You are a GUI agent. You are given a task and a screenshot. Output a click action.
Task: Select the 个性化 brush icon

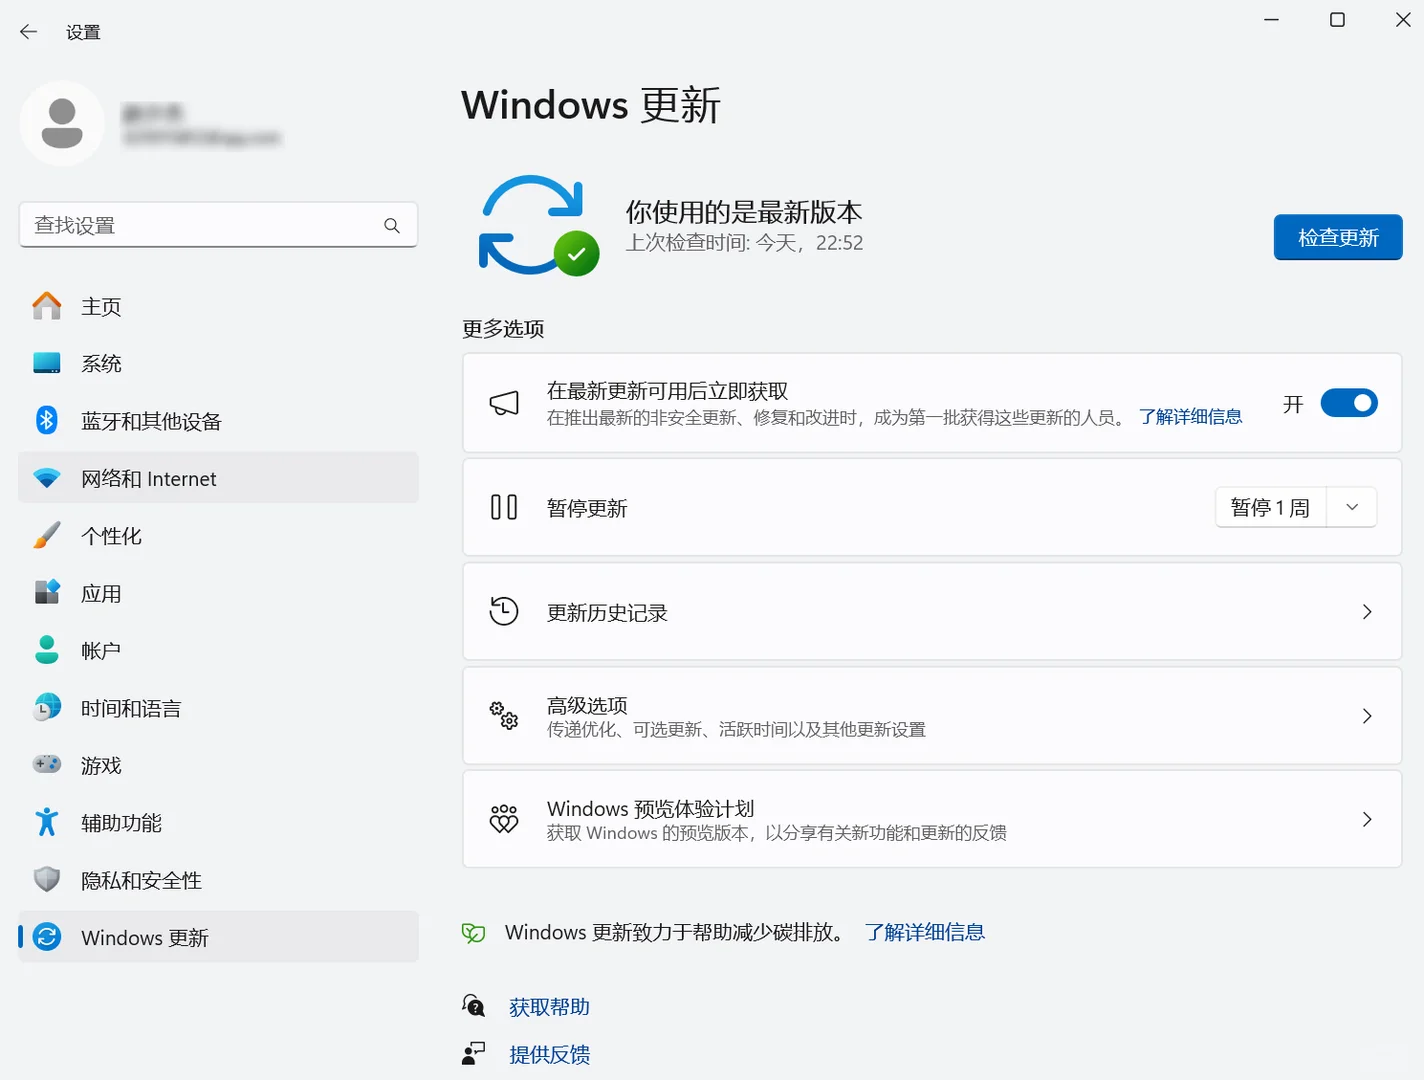[46, 535]
